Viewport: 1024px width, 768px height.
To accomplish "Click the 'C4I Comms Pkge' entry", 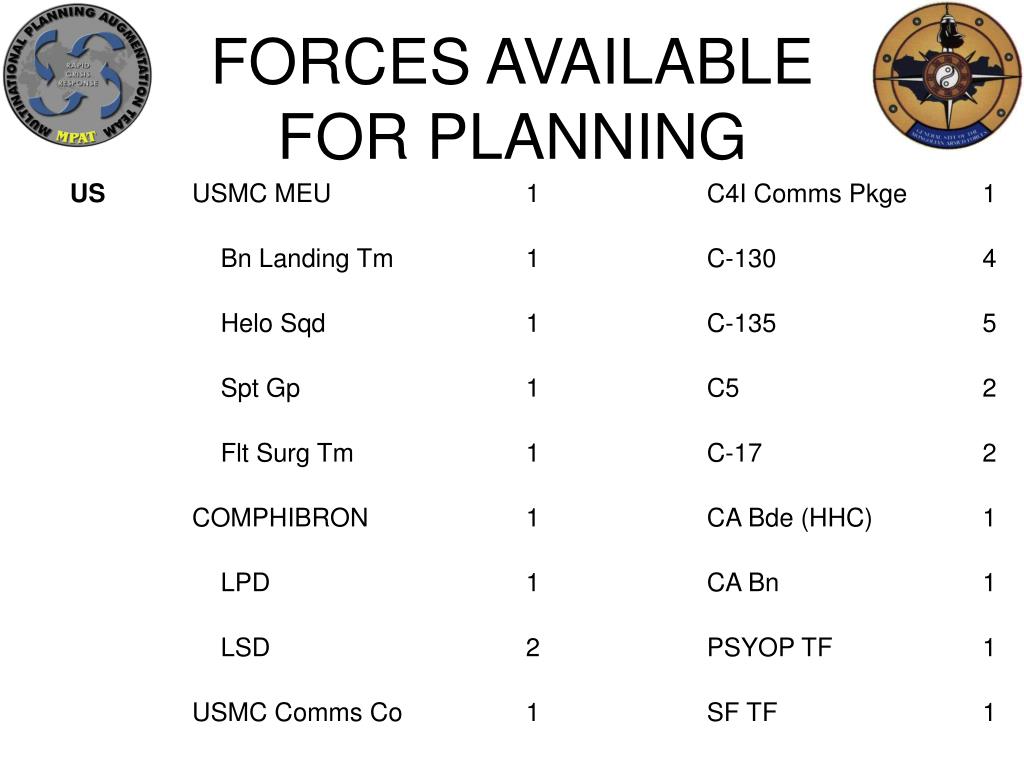I will click(x=807, y=195).
